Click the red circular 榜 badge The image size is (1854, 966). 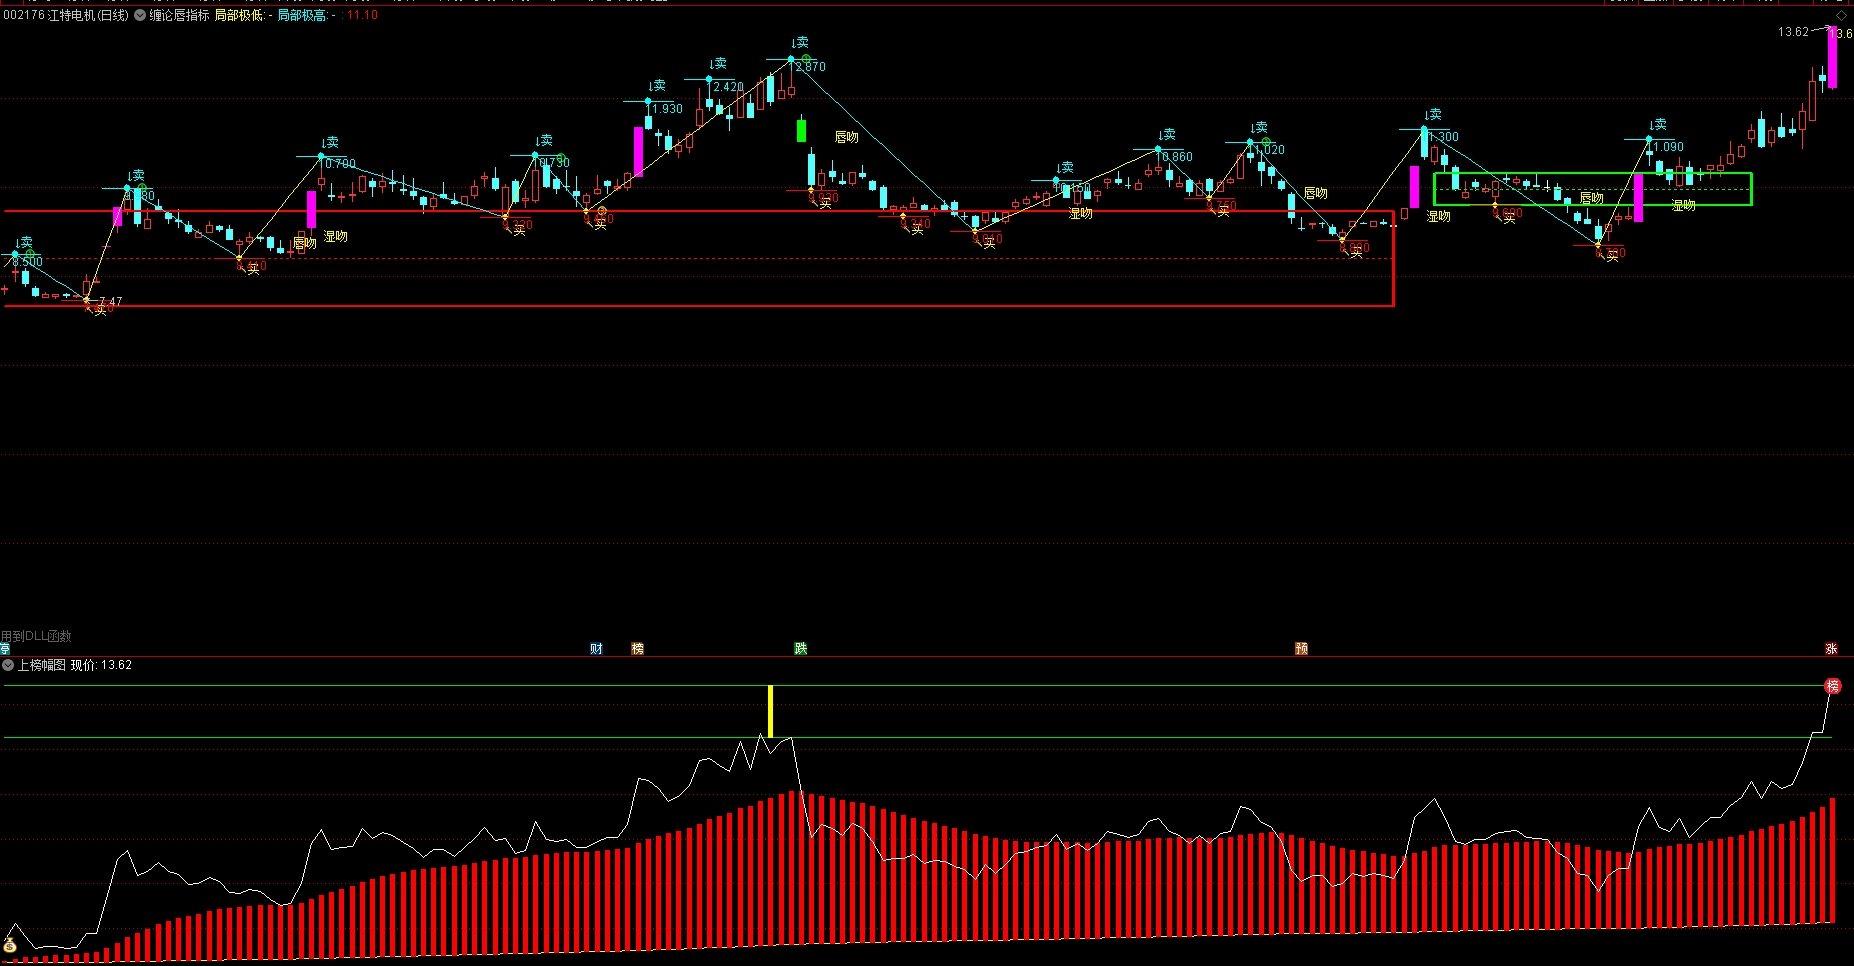[x=1832, y=686]
